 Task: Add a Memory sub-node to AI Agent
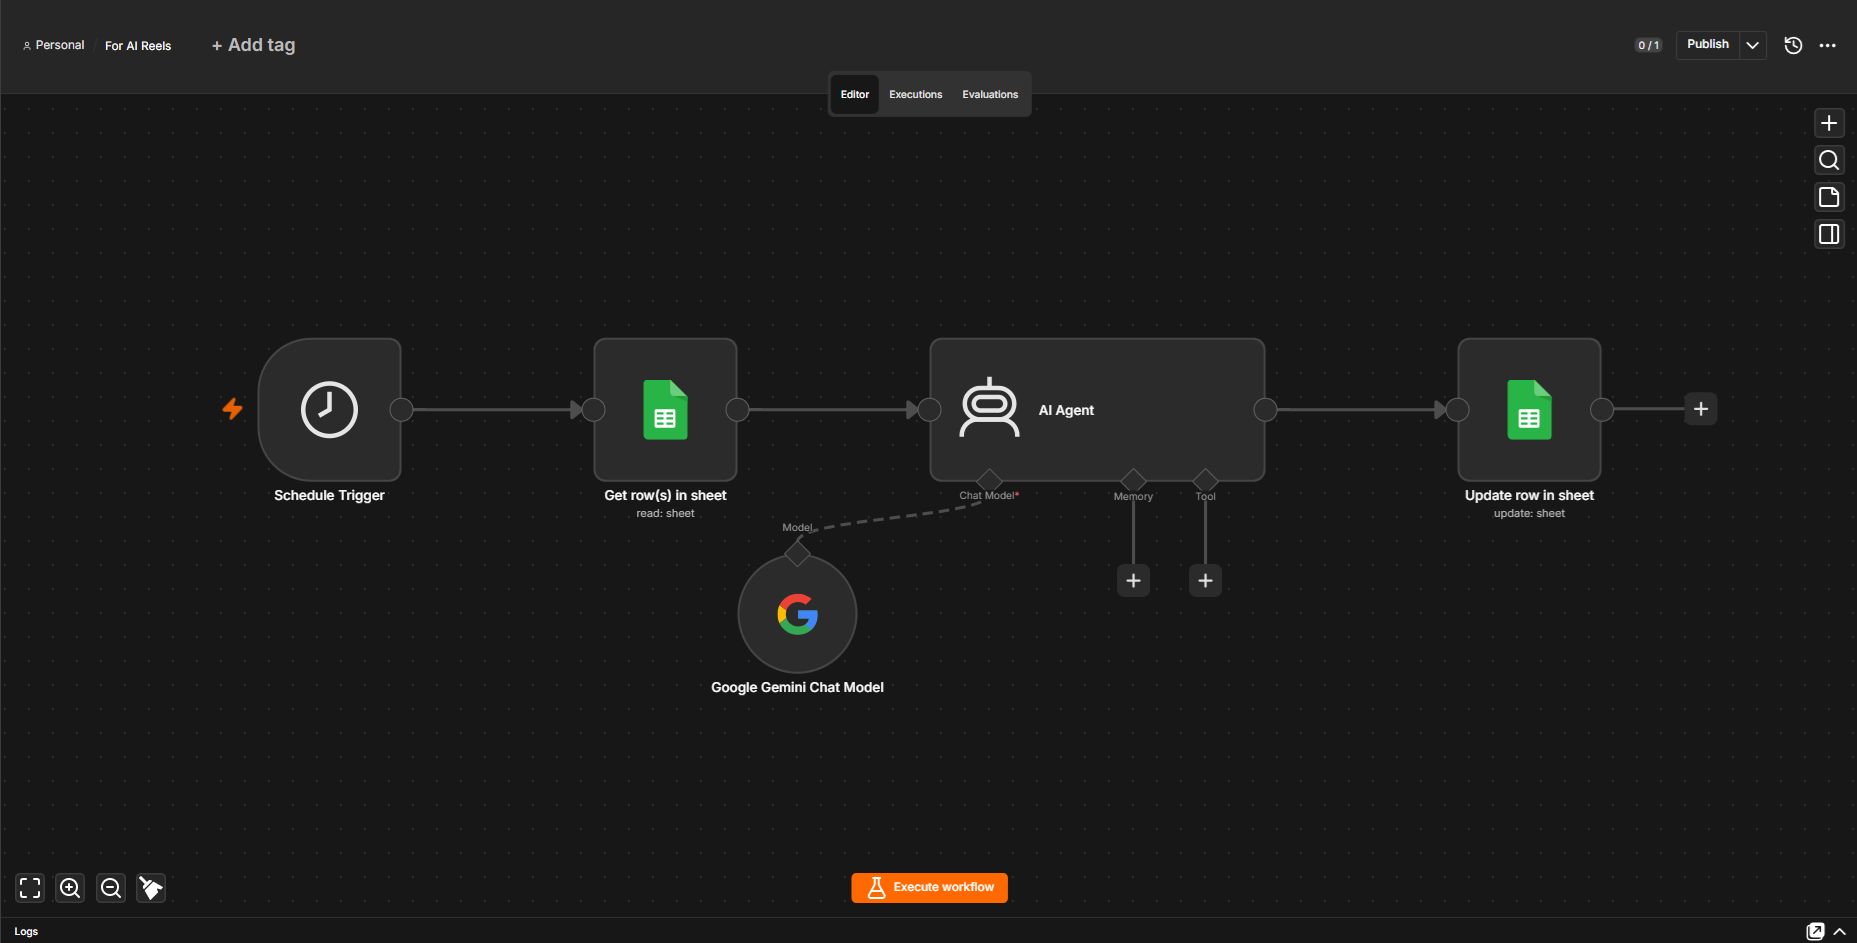[x=1133, y=580]
